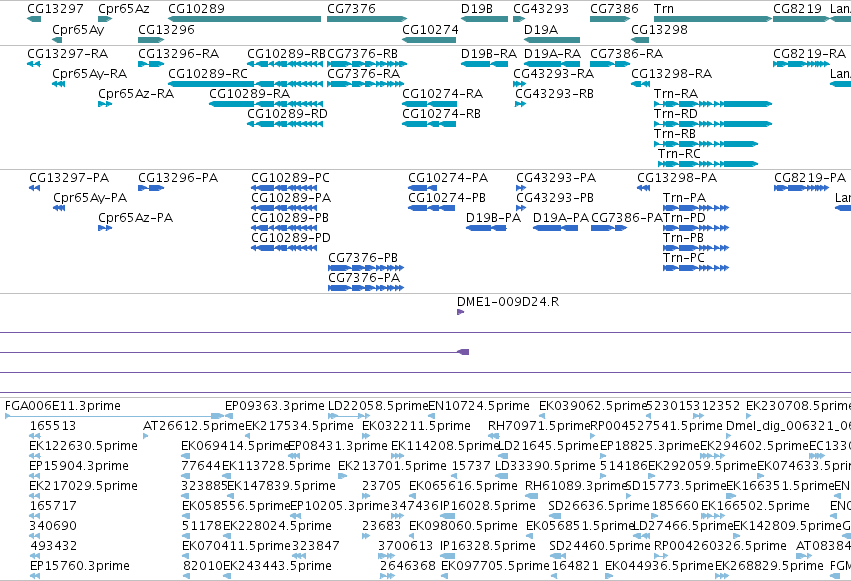Select the D19A-PA protein label
The width and height of the screenshot is (851, 581).
tap(561, 218)
